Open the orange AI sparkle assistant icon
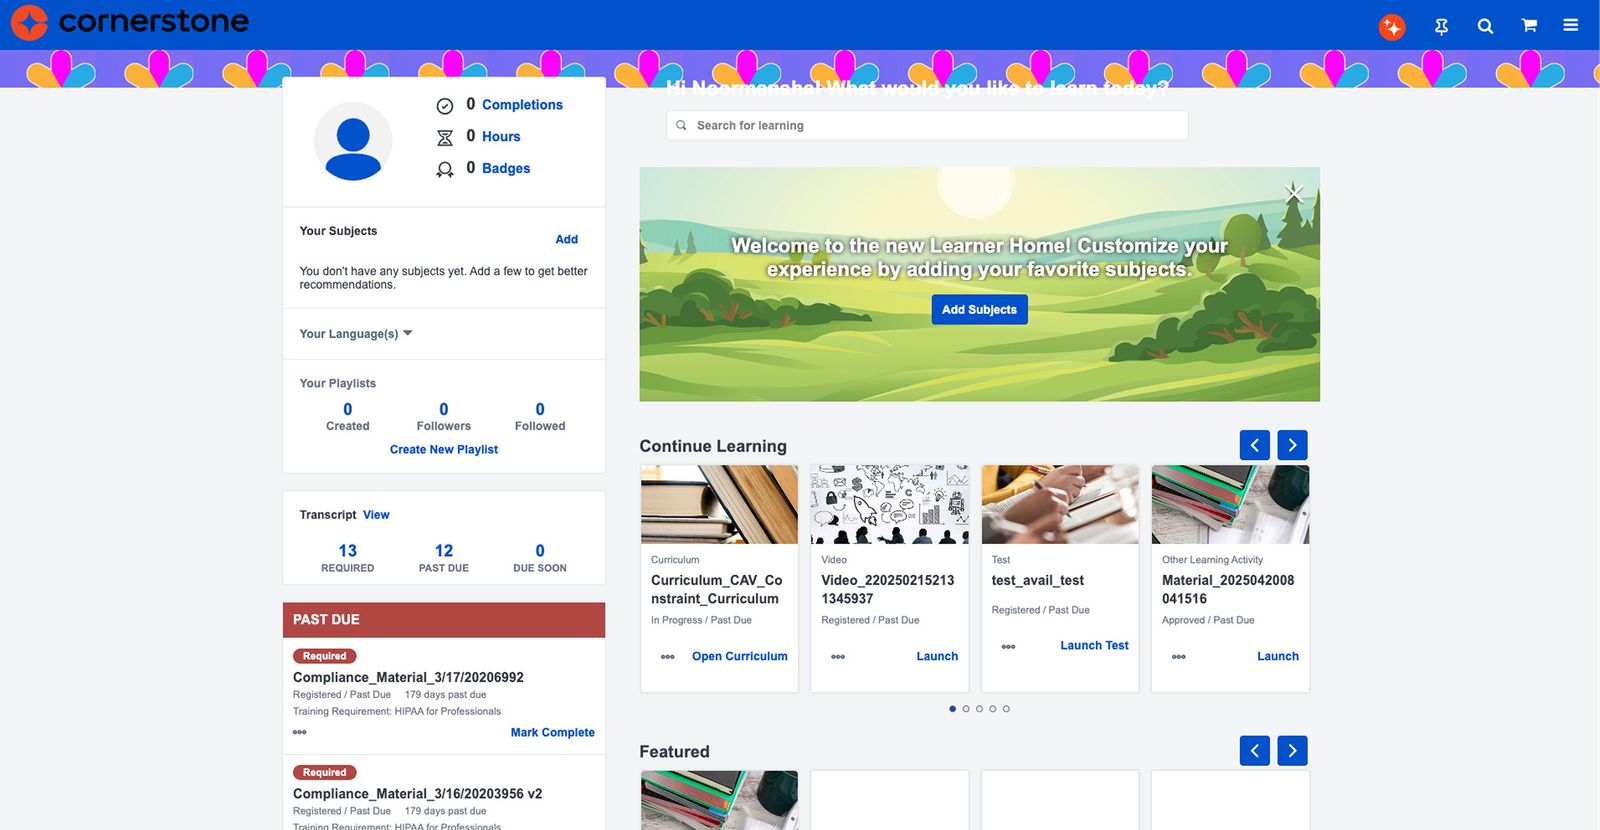The width and height of the screenshot is (1600, 830). tap(1392, 27)
